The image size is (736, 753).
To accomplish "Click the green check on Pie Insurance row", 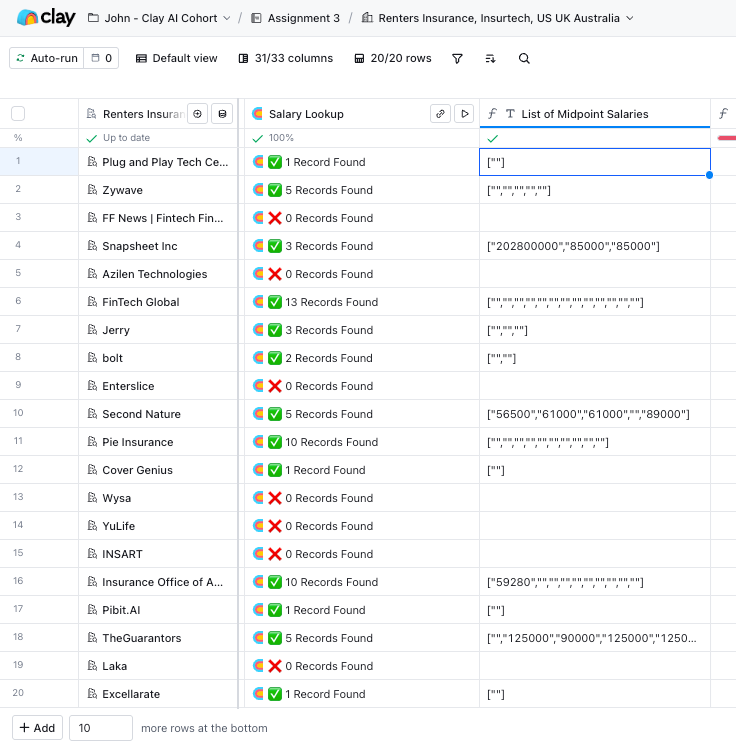I will tap(275, 442).
